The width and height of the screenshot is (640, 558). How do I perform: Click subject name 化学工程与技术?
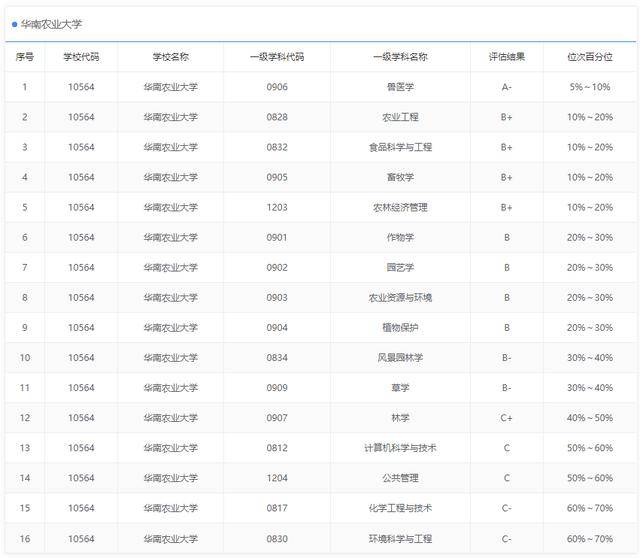[400, 508]
